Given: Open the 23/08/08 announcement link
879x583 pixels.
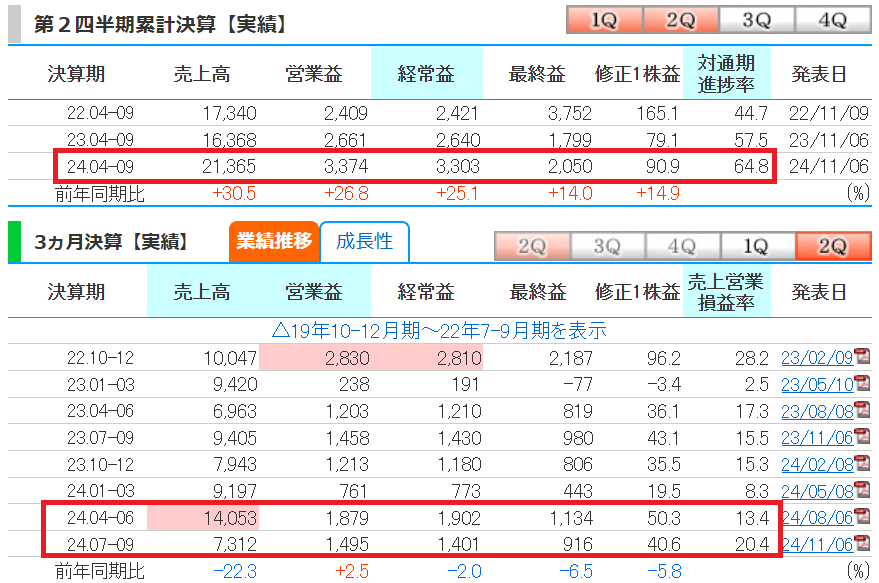Looking at the screenshot, I should 817,411.
